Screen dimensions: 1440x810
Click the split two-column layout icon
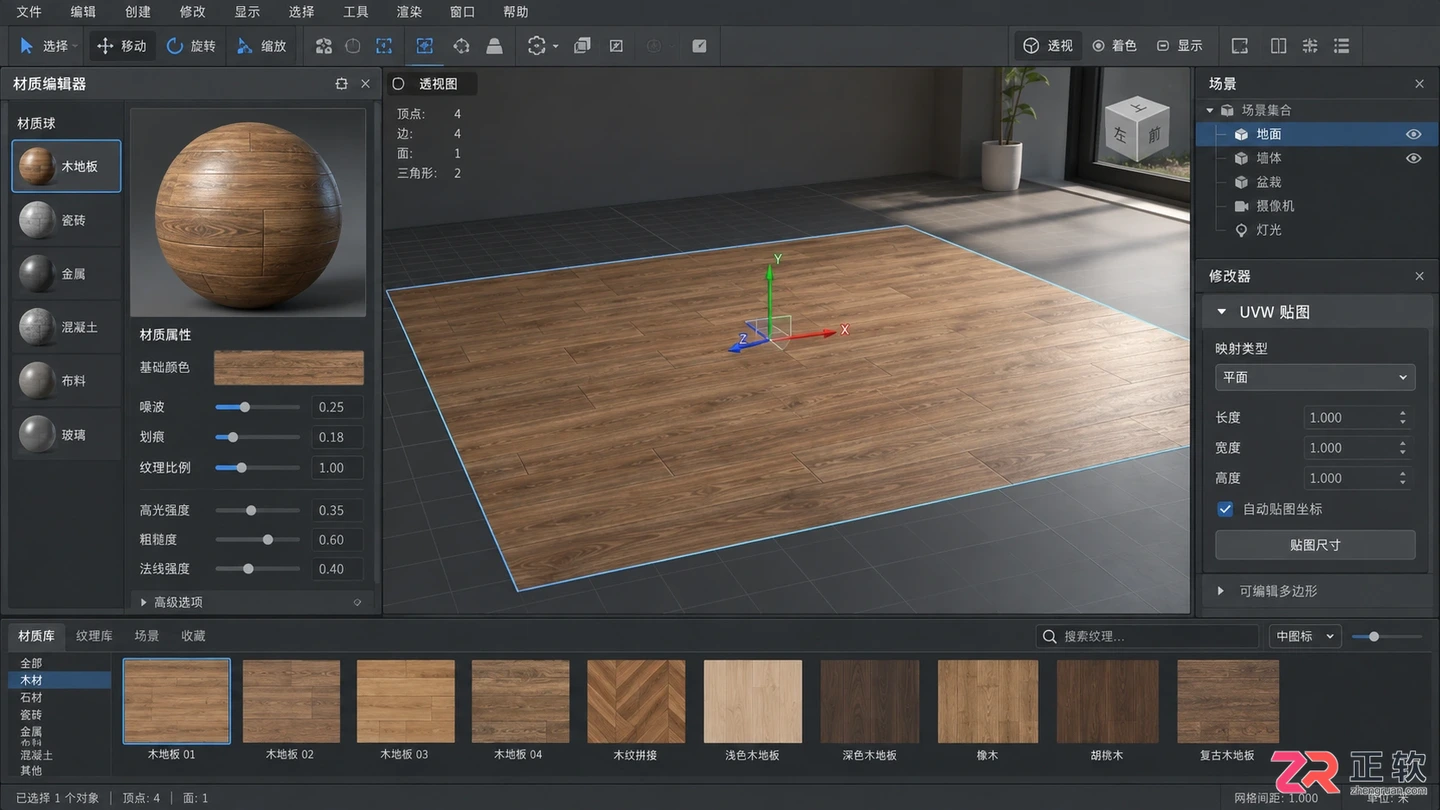pos(1278,46)
